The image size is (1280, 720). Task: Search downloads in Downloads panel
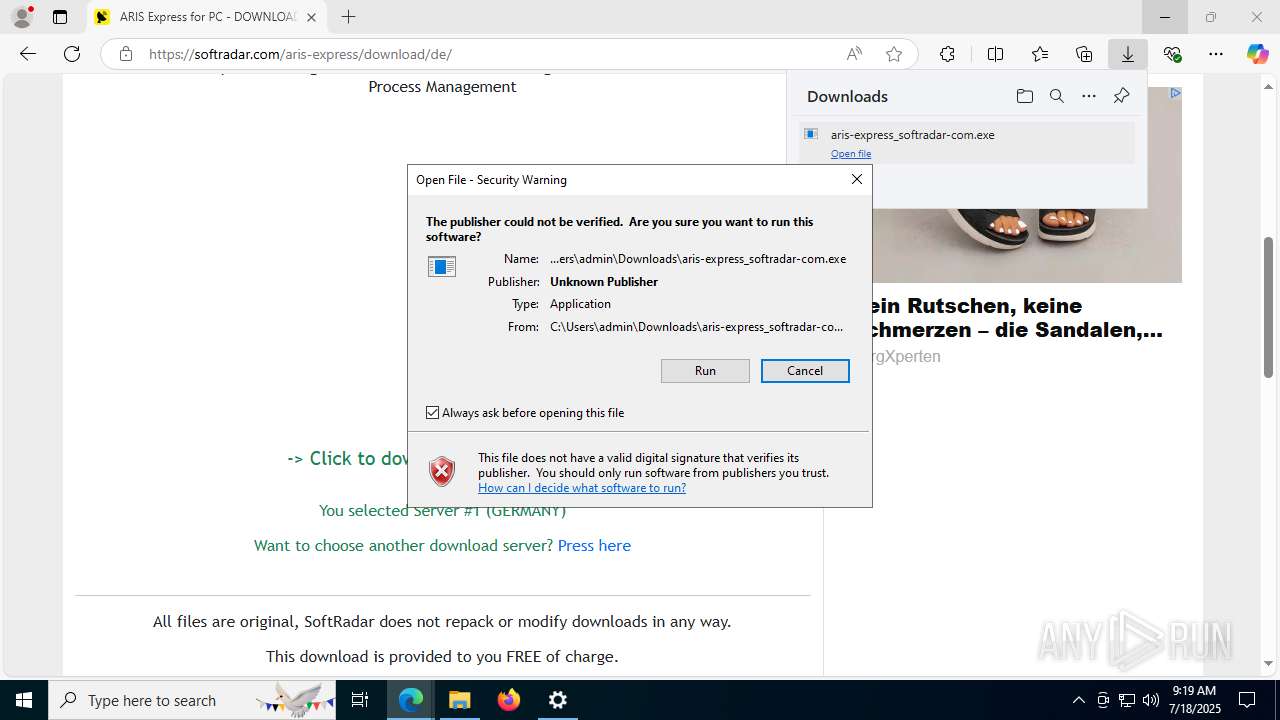click(x=1056, y=96)
